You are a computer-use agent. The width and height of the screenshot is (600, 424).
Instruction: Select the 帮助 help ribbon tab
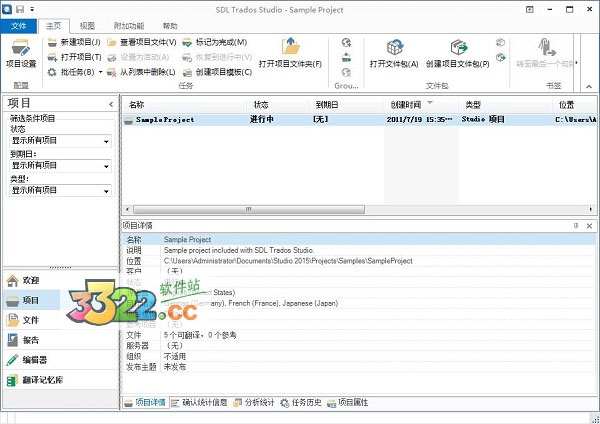(x=170, y=26)
